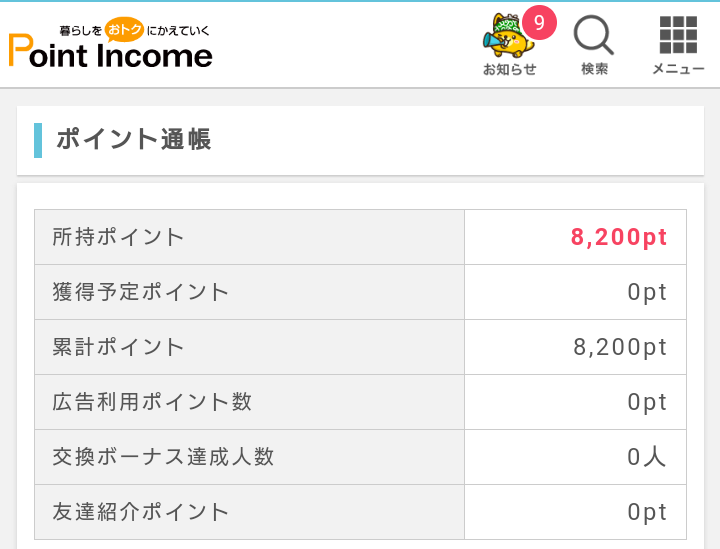Click the メニュー label
720x549 pixels.
(678, 69)
